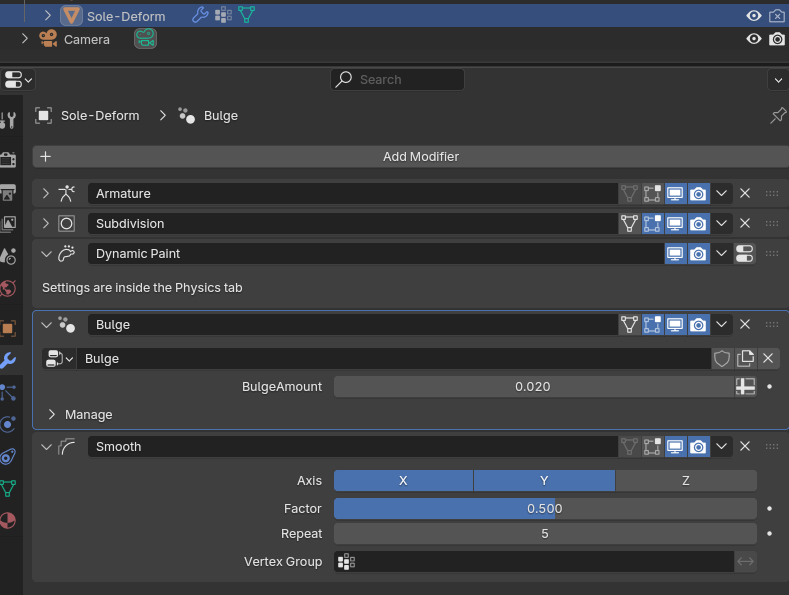
Task: Open the Object Data properties tab
Action: 8,489
